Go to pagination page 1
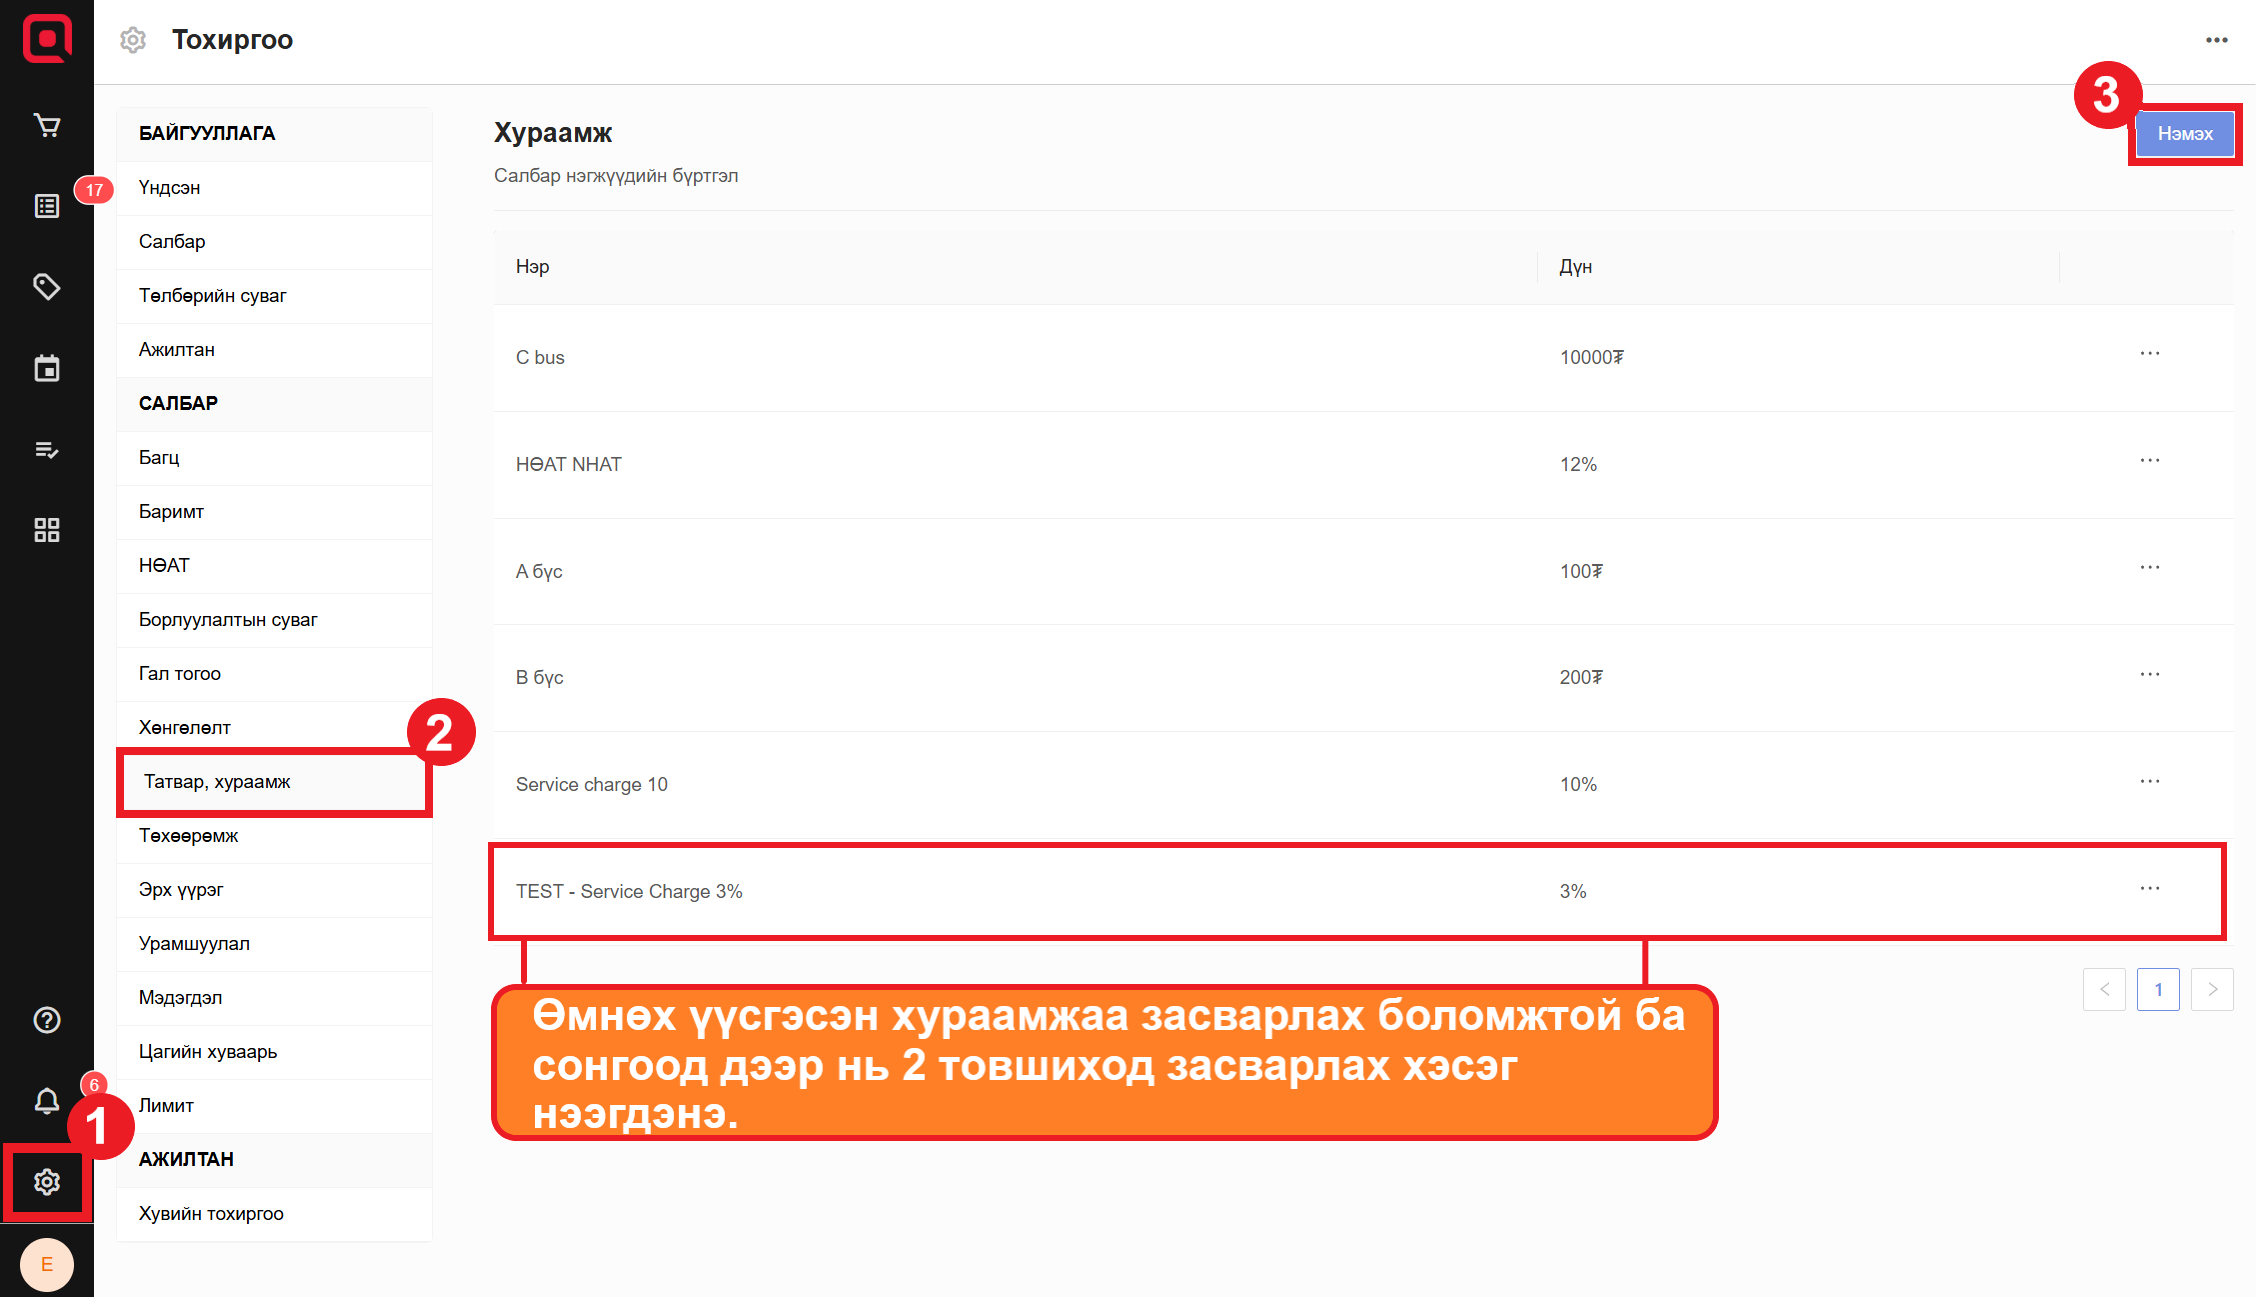 2158,989
